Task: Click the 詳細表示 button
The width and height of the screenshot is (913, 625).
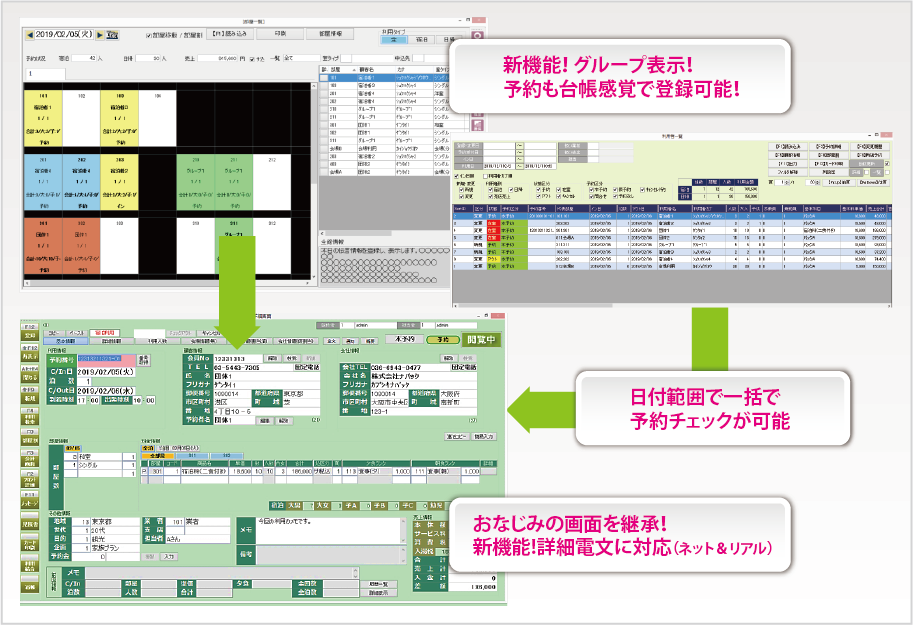Action: 378,593
